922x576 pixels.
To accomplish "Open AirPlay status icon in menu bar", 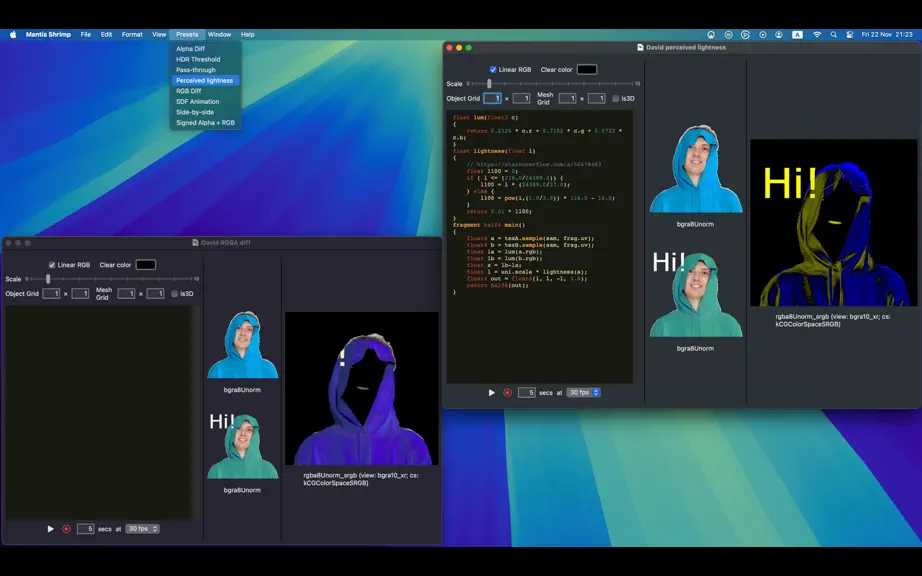I will pos(711,35).
